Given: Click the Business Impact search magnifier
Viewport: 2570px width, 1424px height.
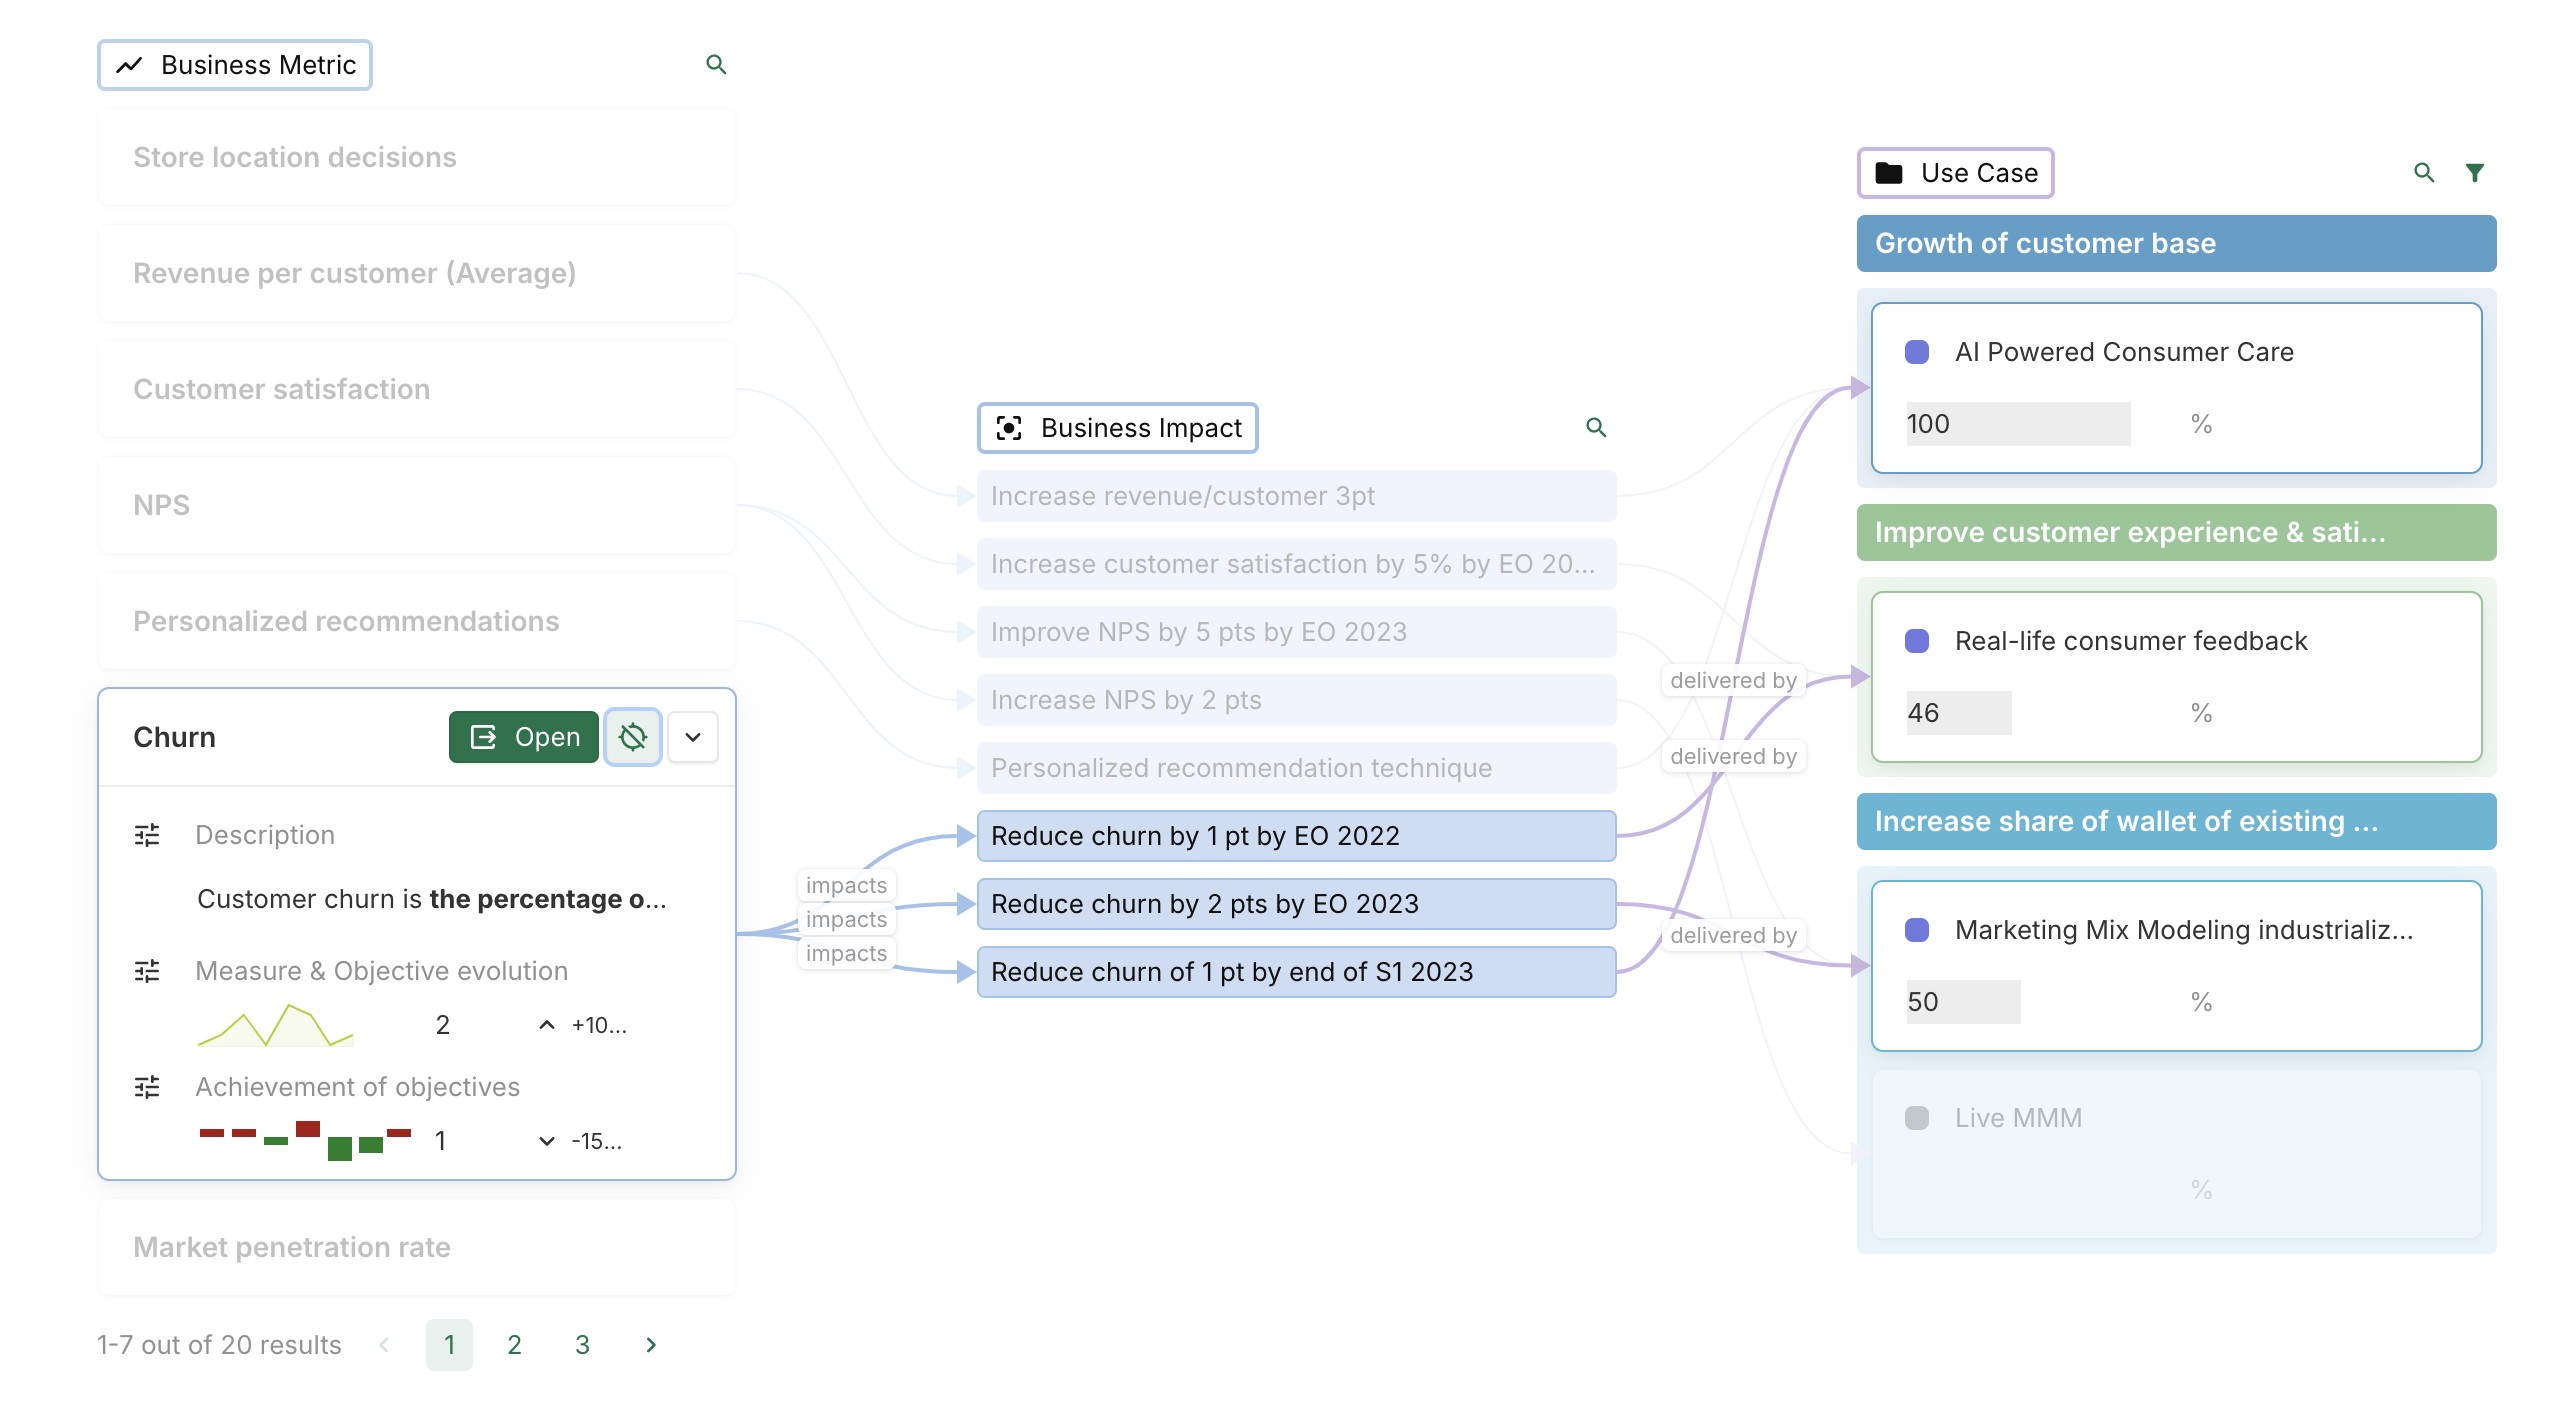Looking at the screenshot, I should click(1596, 428).
